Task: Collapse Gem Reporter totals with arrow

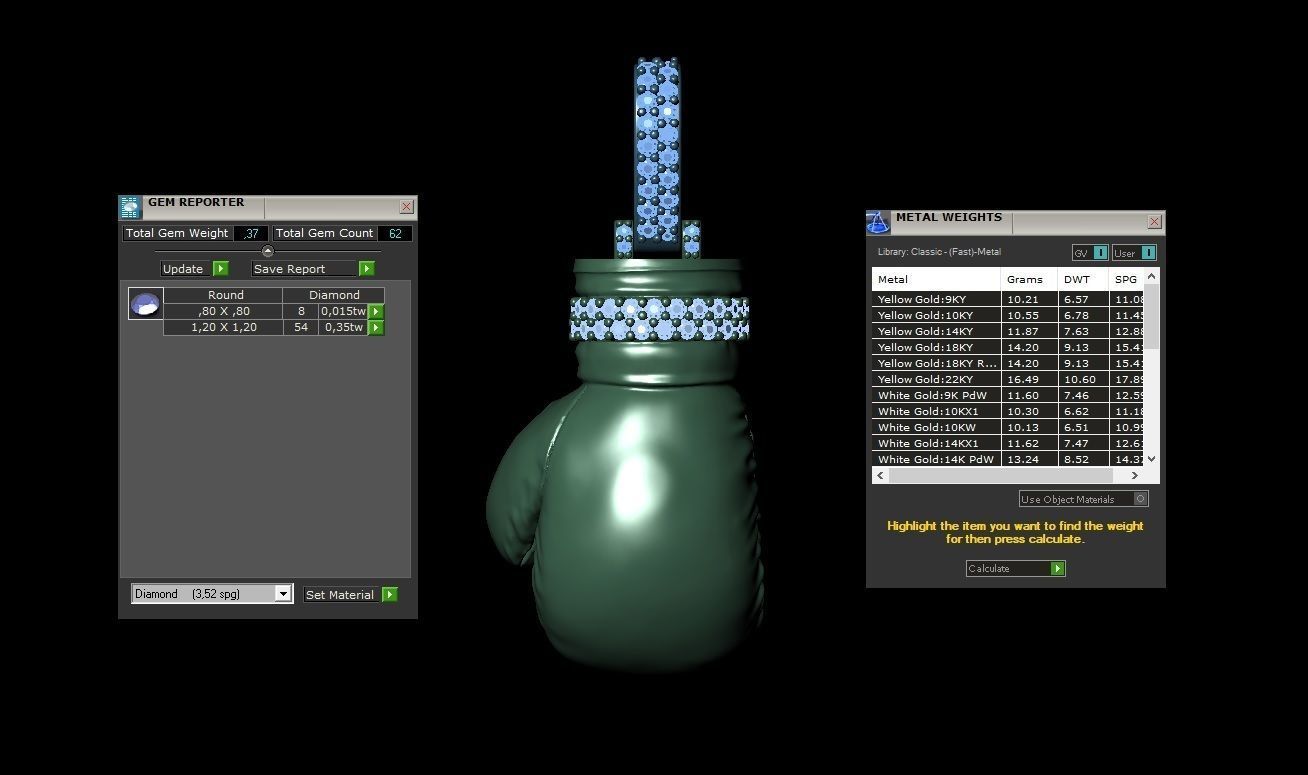Action: click(267, 251)
